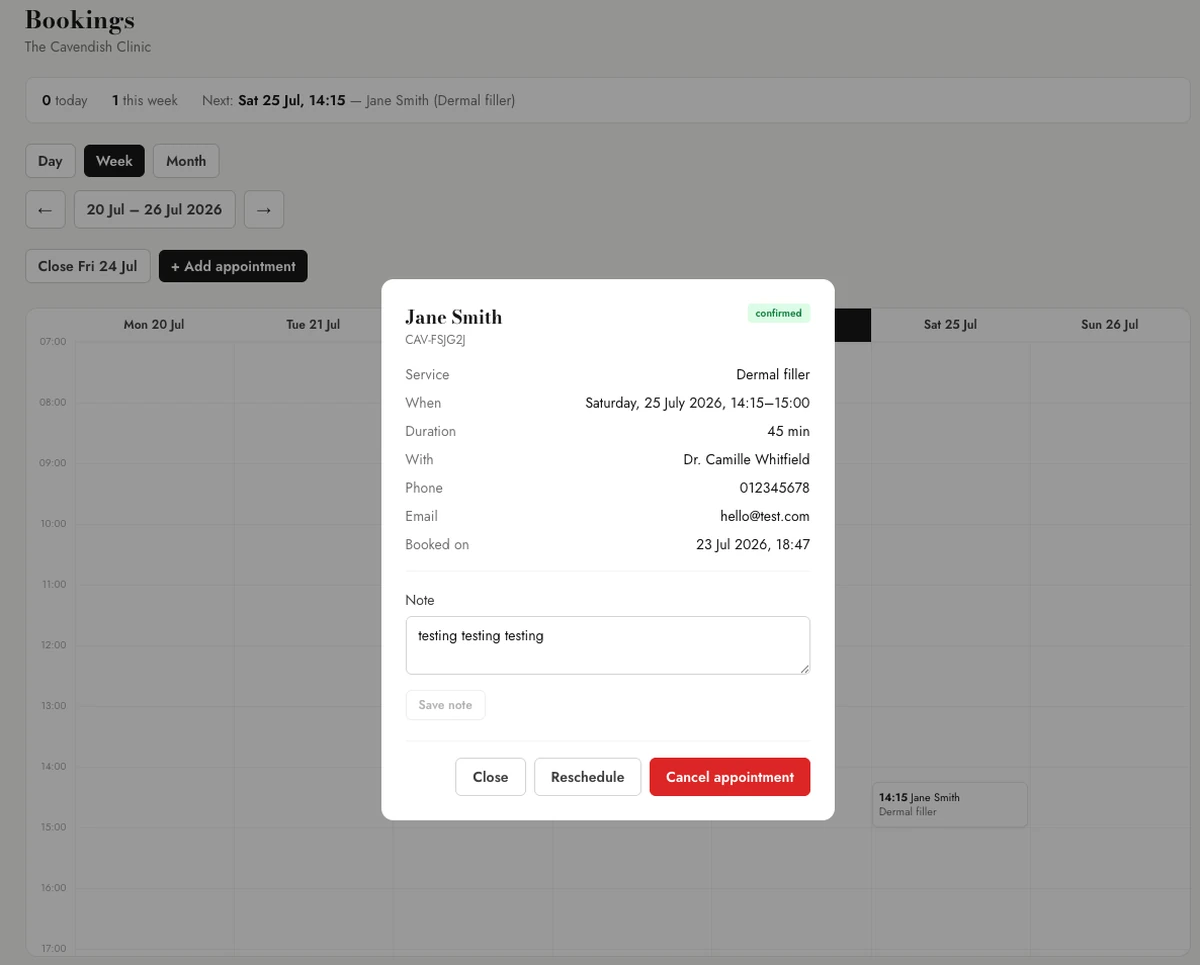Click the Saturday, 25 July 2026 time value
The image size is (1200, 965).
(697, 403)
